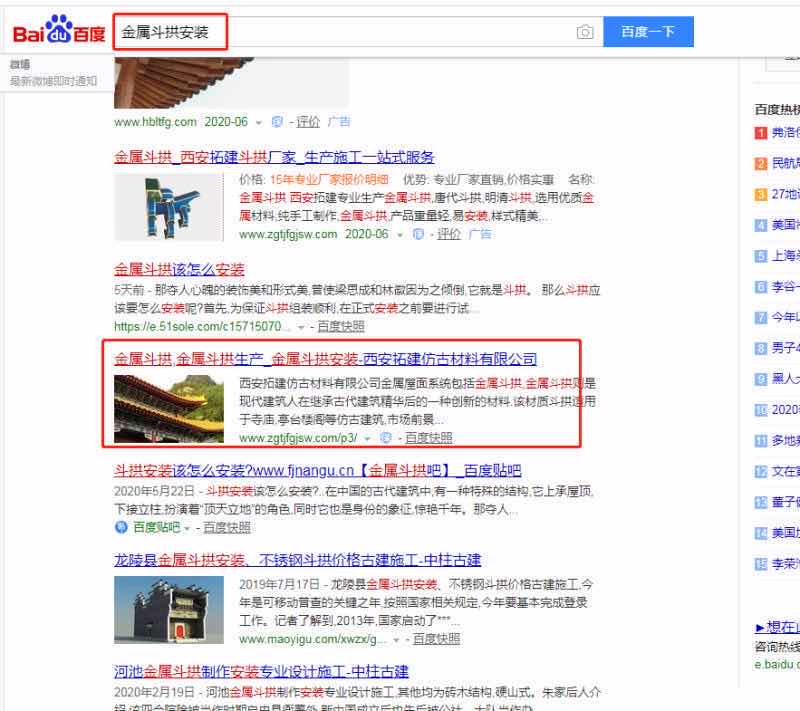
Task: Click the badge icon after www.zgtjfgjsw.com 2020-06
Action: (418, 234)
